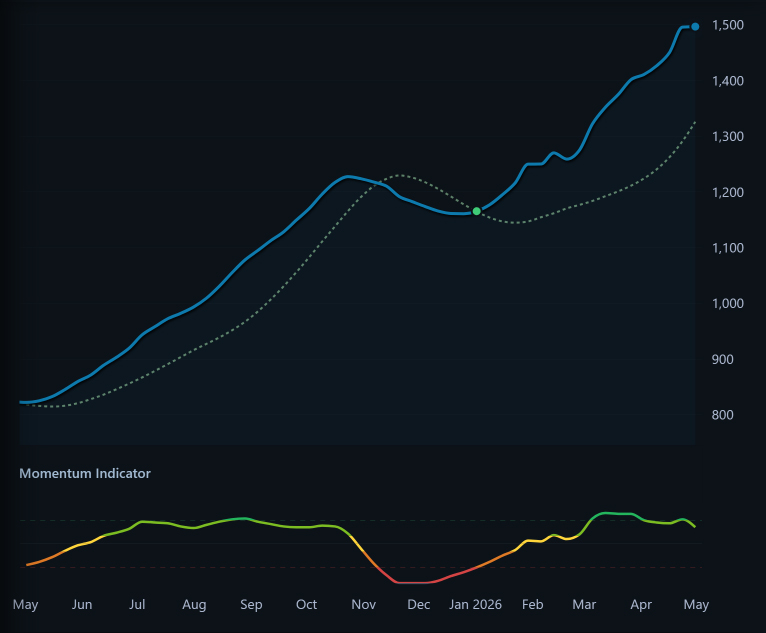The image size is (766, 633).
Task: Click the Oct x-axis label
Action: pyautogui.click(x=306, y=604)
